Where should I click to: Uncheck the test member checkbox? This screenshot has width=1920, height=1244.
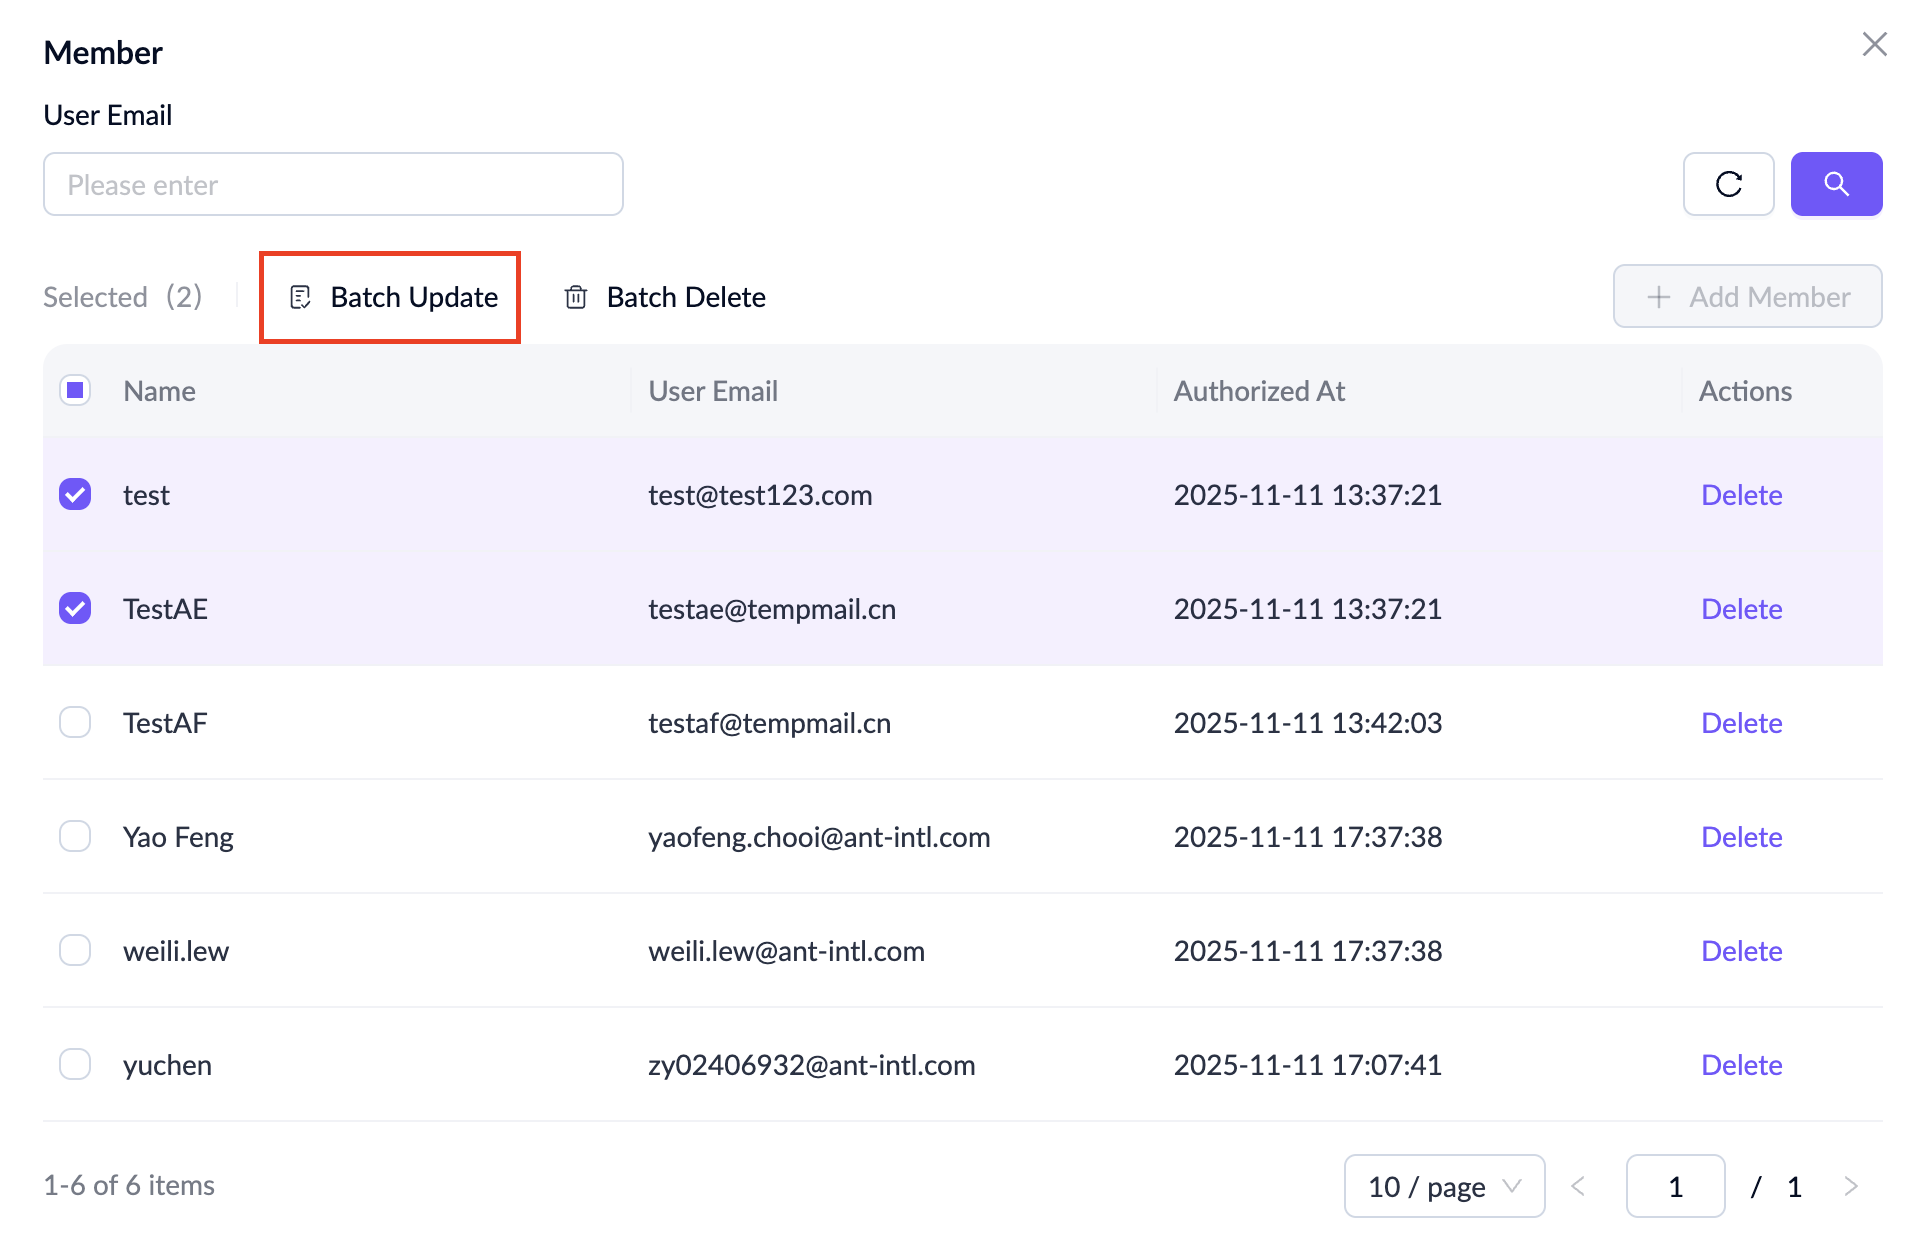pyautogui.click(x=75, y=494)
